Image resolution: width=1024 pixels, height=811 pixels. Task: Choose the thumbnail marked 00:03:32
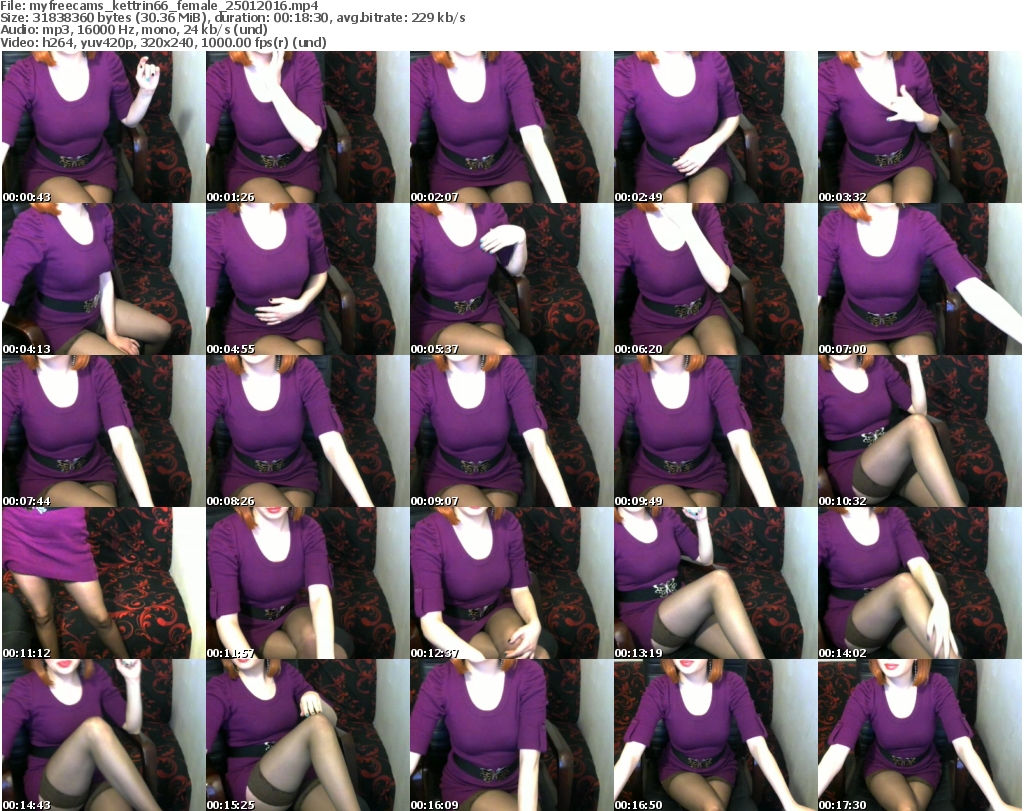pos(920,127)
